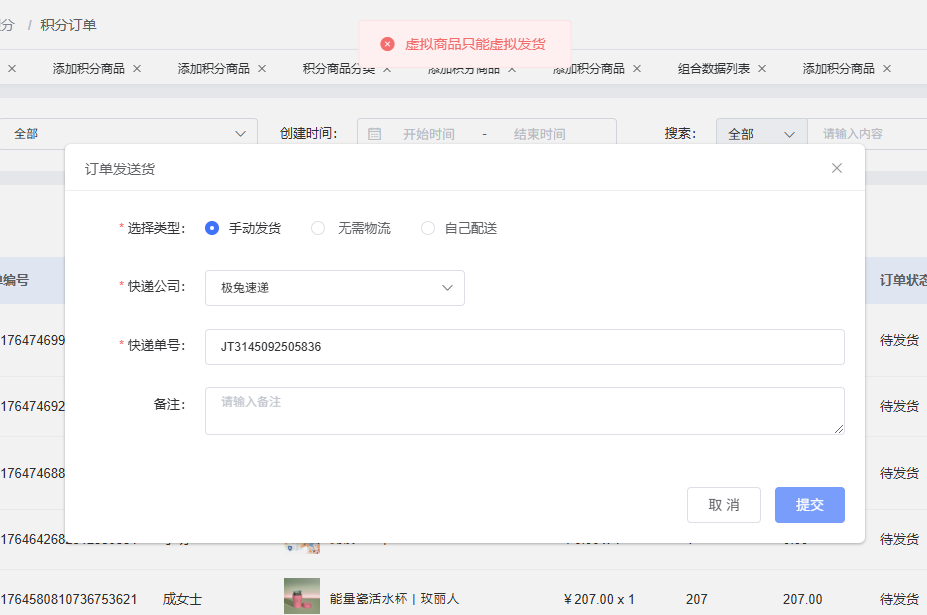
Task: Click the 开始时间 date input
Action: coord(428,134)
